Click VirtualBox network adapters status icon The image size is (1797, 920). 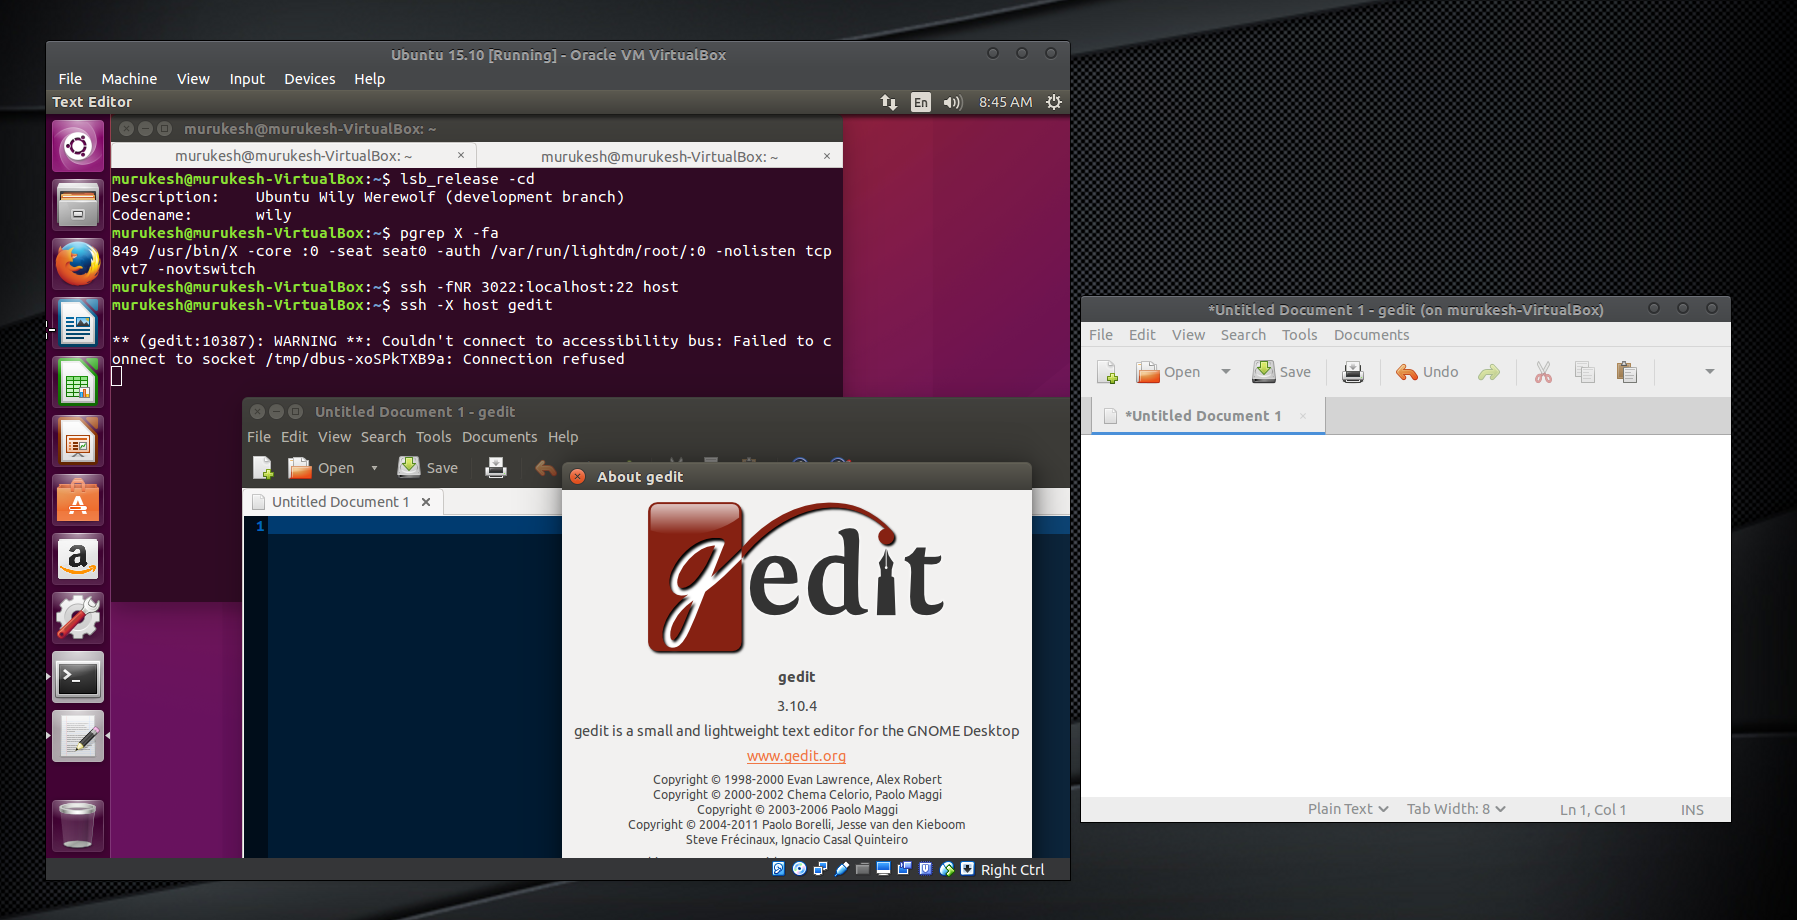pos(820,869)
